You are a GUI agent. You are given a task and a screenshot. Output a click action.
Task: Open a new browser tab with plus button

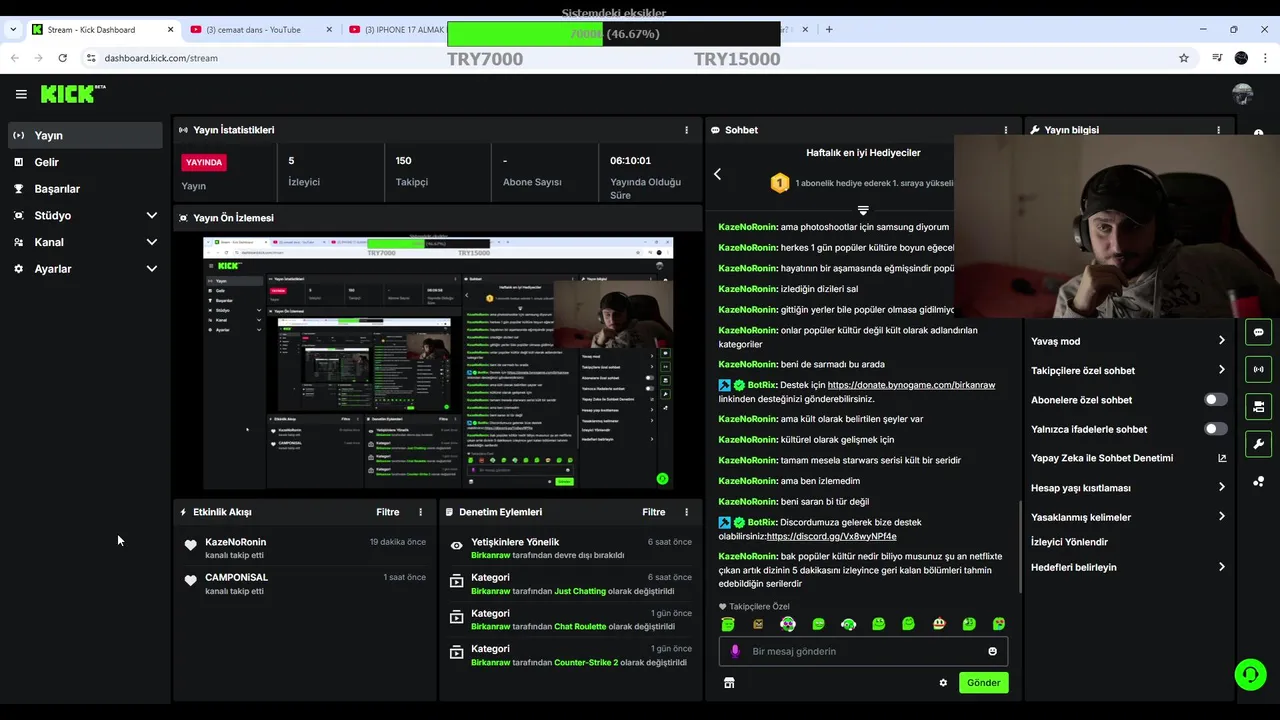829,30
